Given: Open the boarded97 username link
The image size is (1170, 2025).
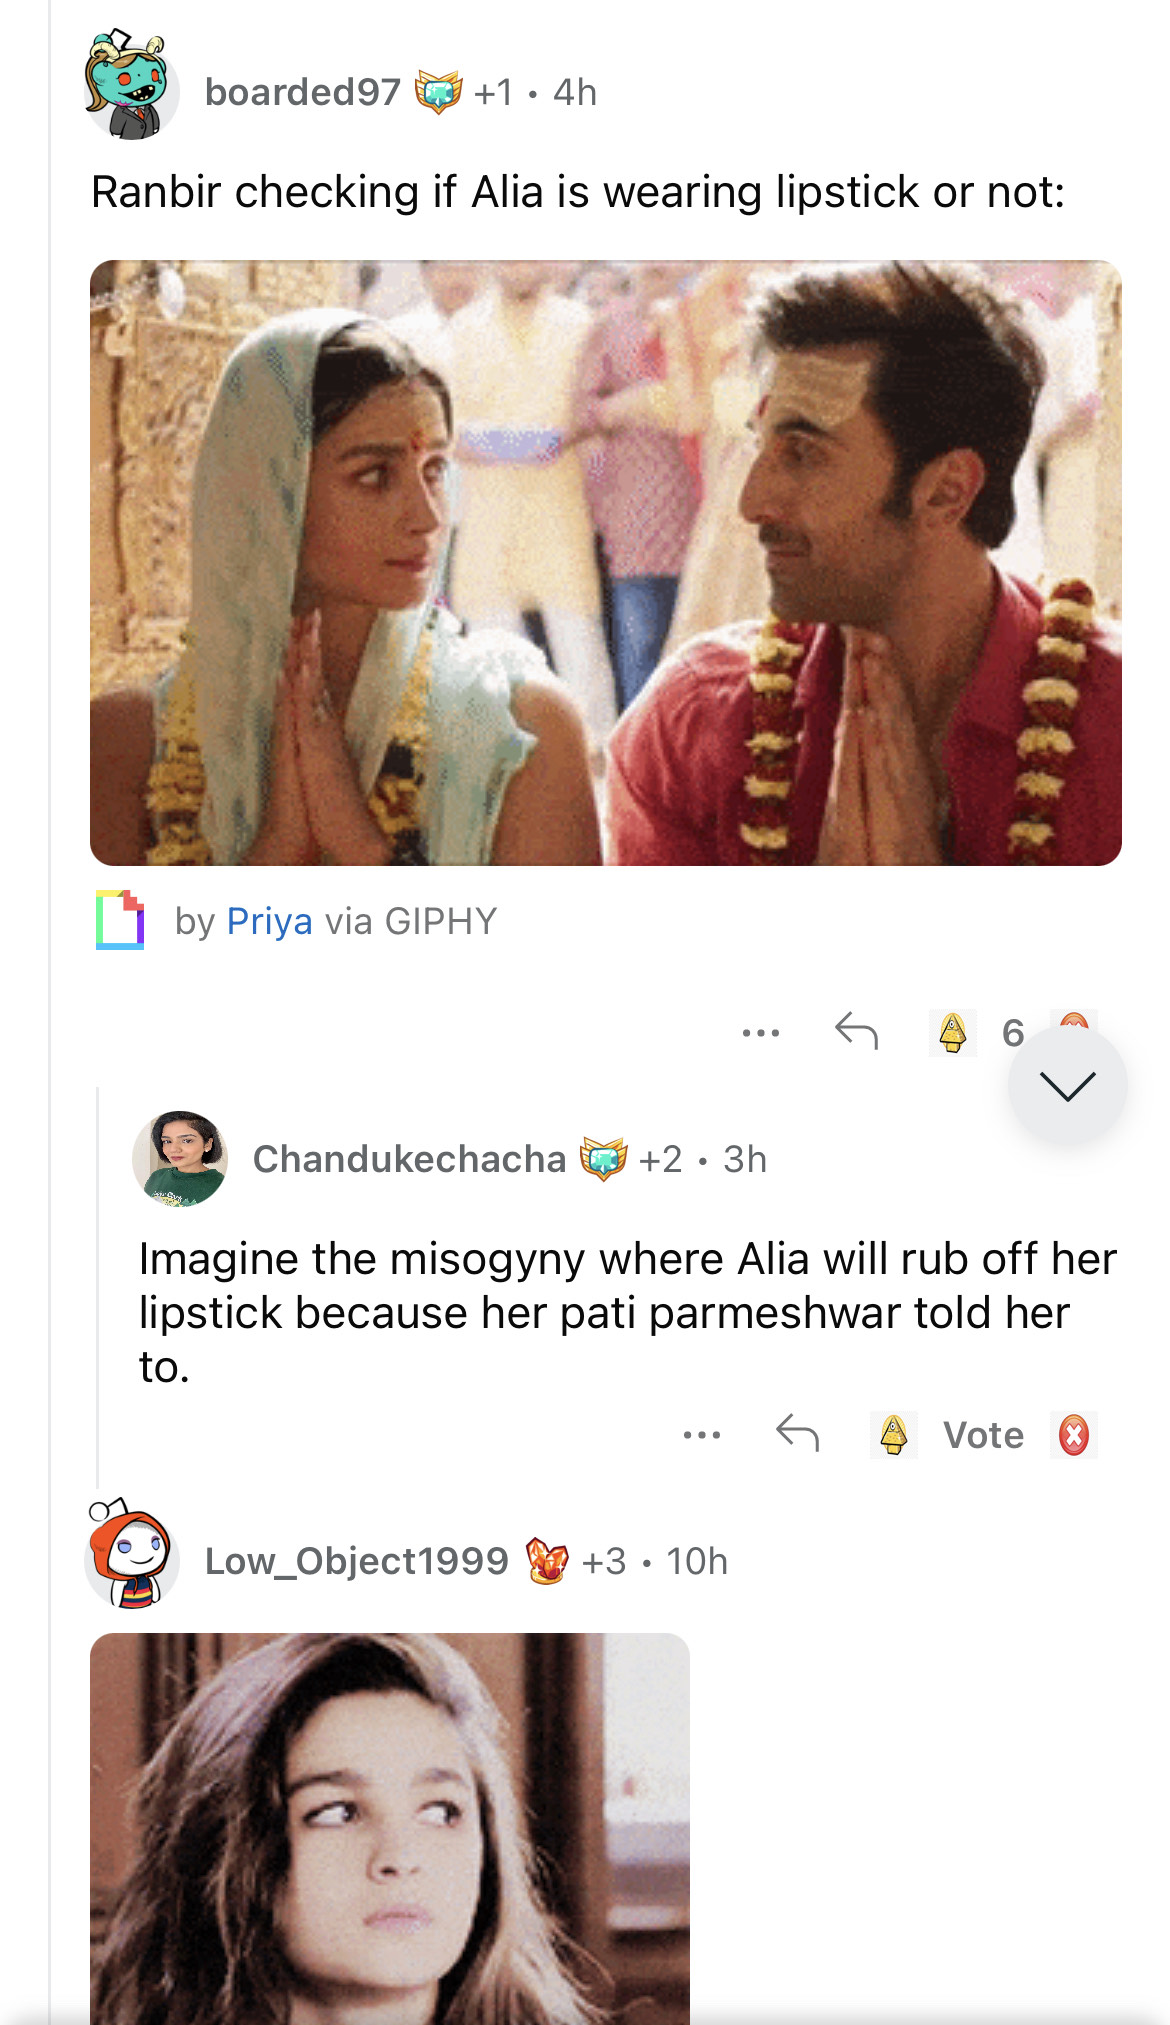Looking at the screenshot, I should (302, 92).
